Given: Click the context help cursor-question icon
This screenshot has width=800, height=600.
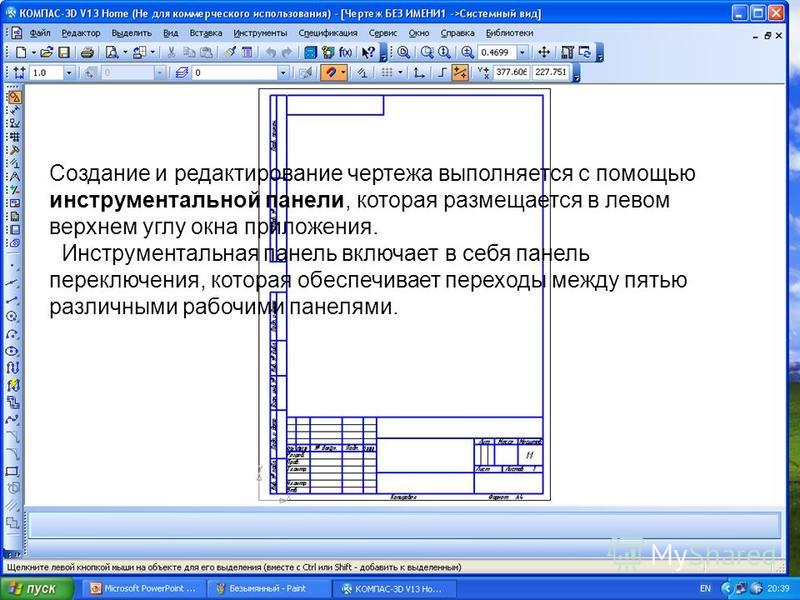Looking at the screenshot, I should pyautogui.click(x=368, y=52).
